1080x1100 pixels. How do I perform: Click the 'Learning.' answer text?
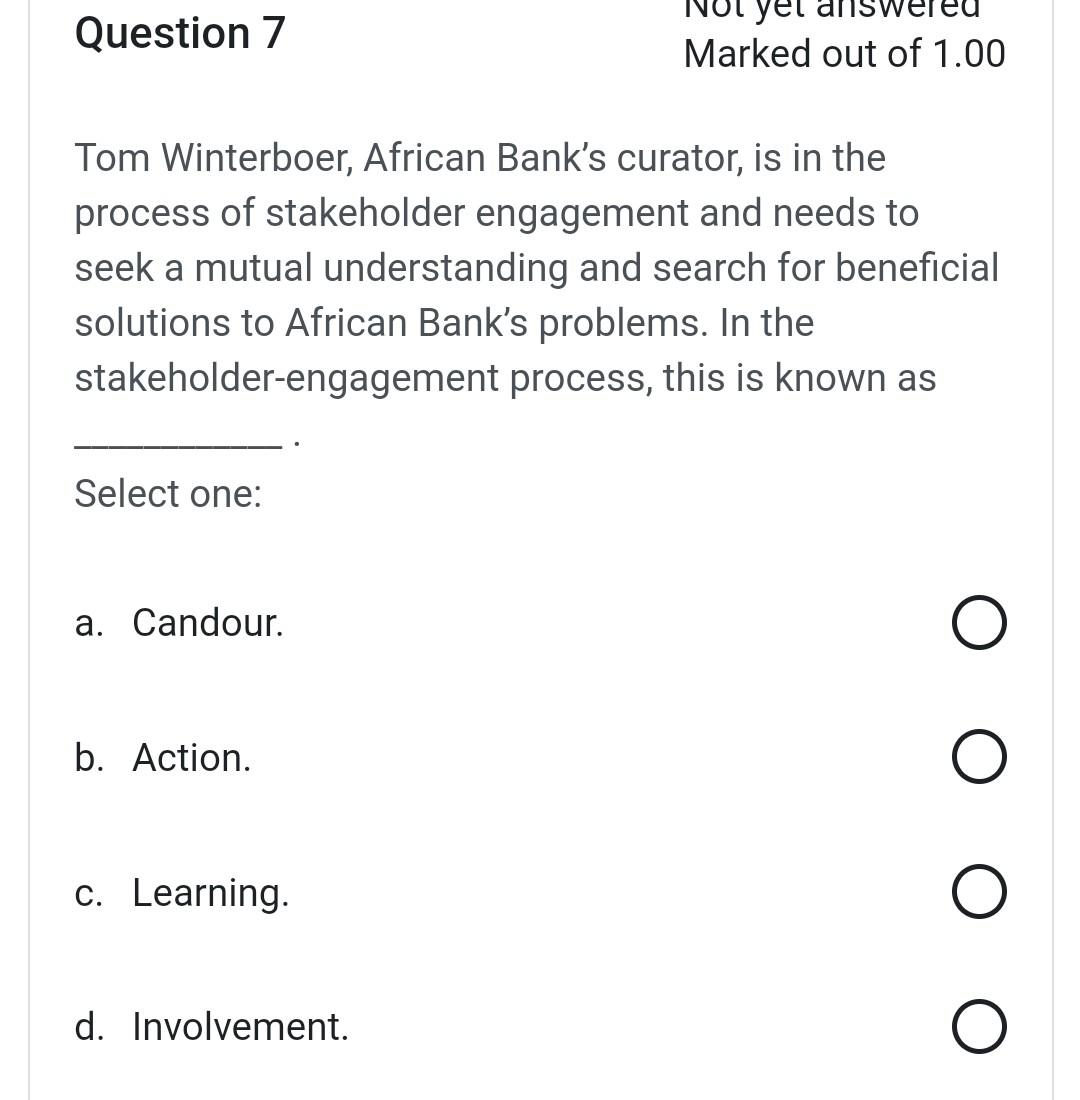pyautogui.click(x=210, y=893)
